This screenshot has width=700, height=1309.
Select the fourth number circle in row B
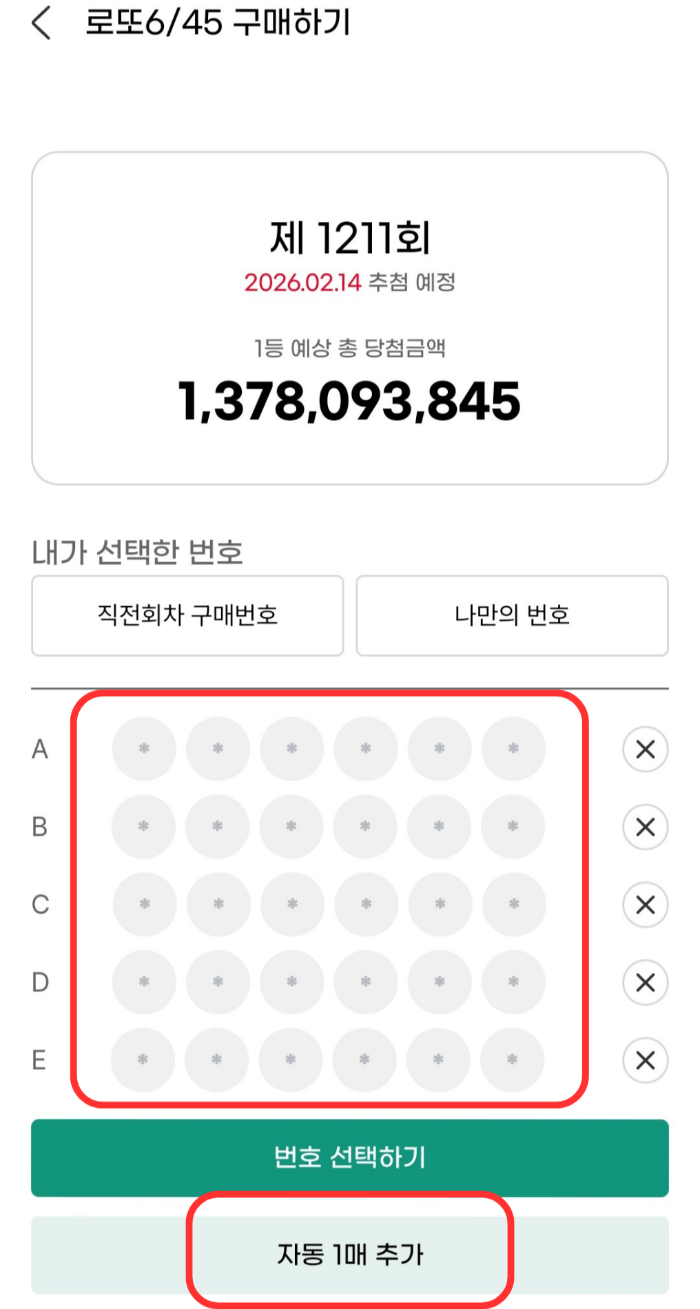pos(365,827)
